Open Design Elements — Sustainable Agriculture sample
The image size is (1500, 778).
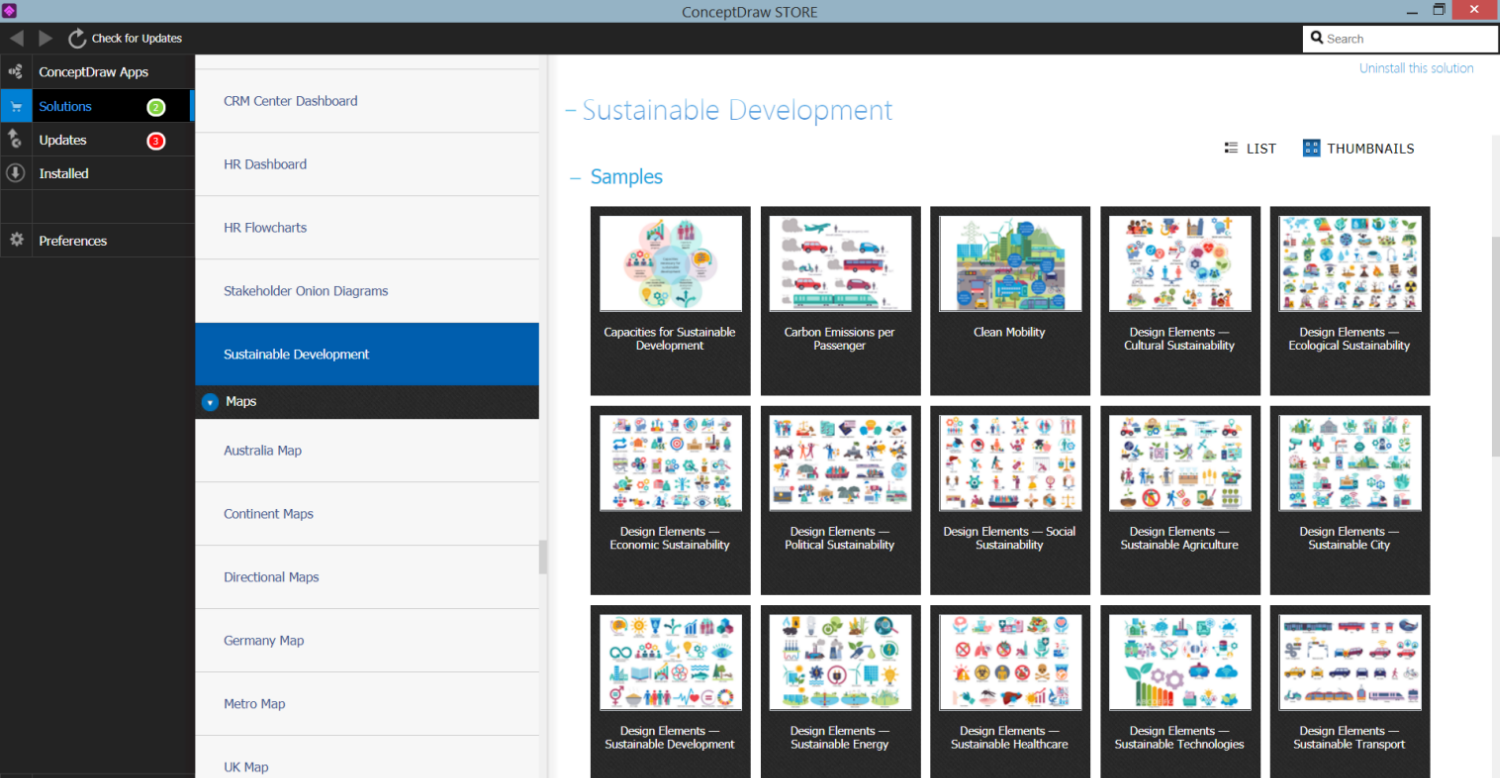click(1180, 500)
